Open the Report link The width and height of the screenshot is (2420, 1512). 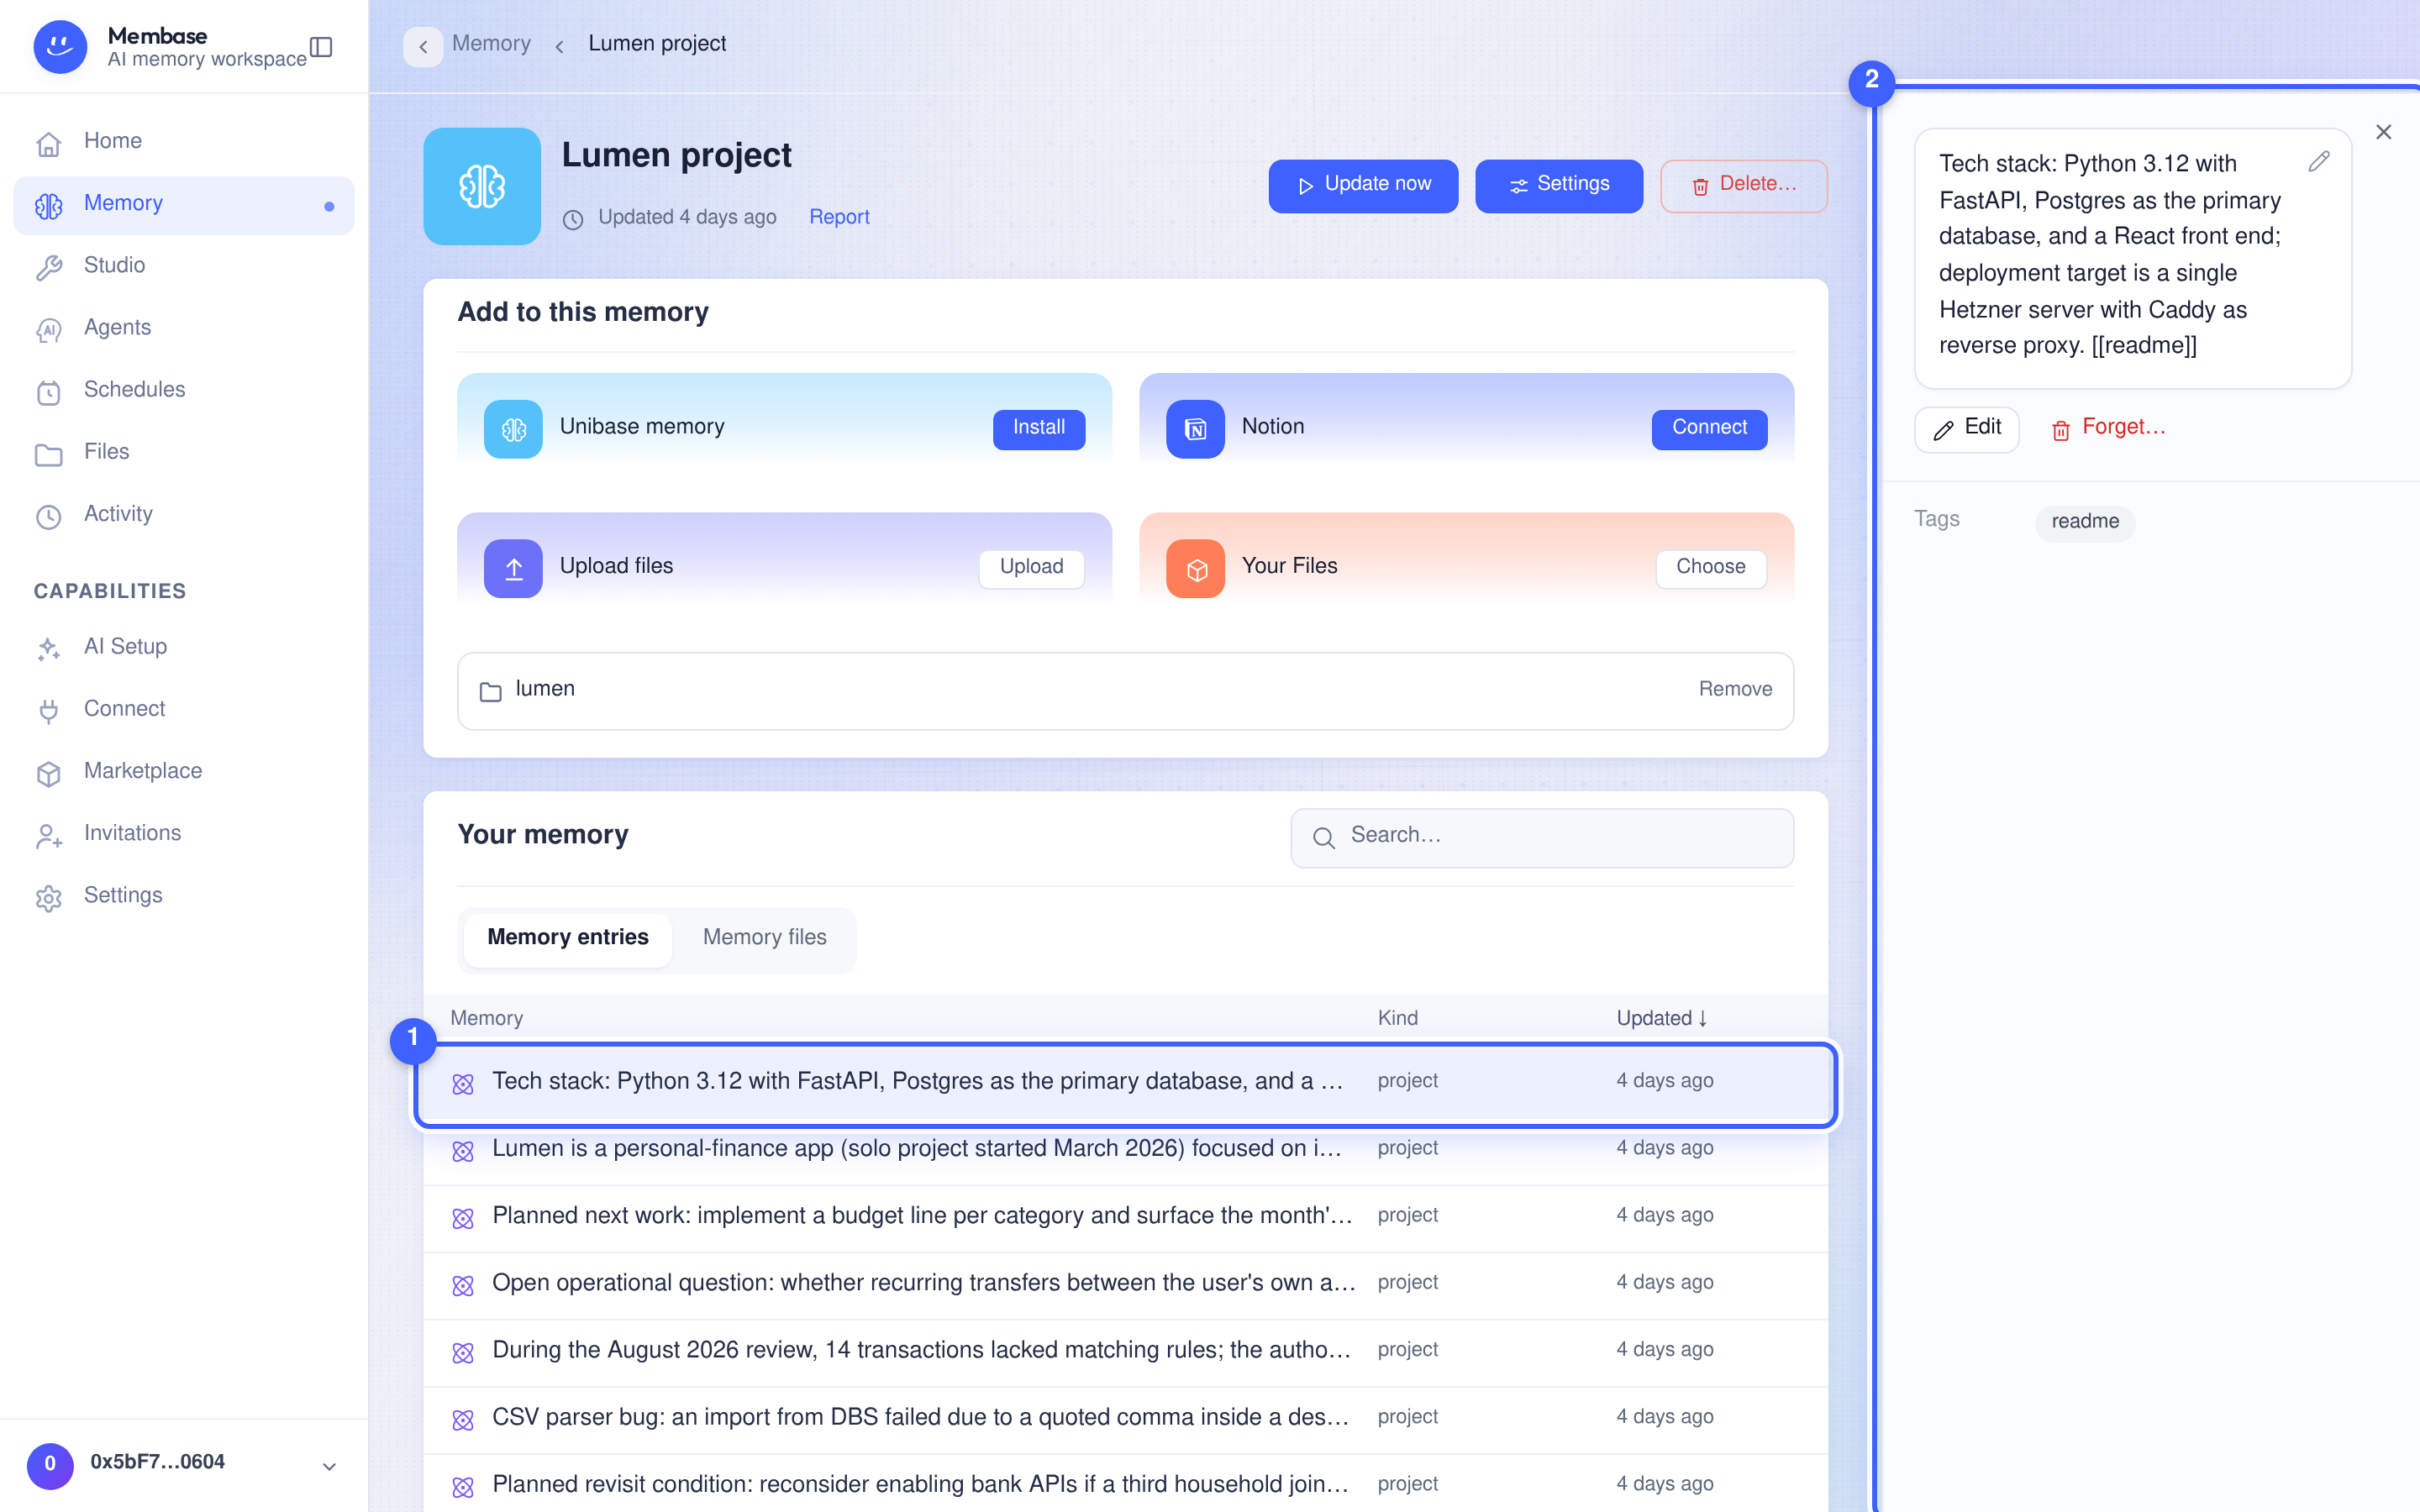point(838,217)
